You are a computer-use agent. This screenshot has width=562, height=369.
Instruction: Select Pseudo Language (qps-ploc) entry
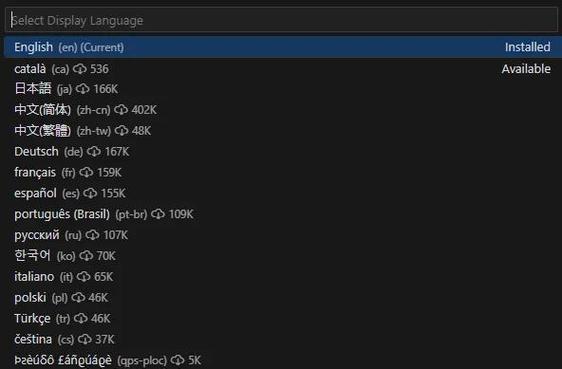coord(283,360)
